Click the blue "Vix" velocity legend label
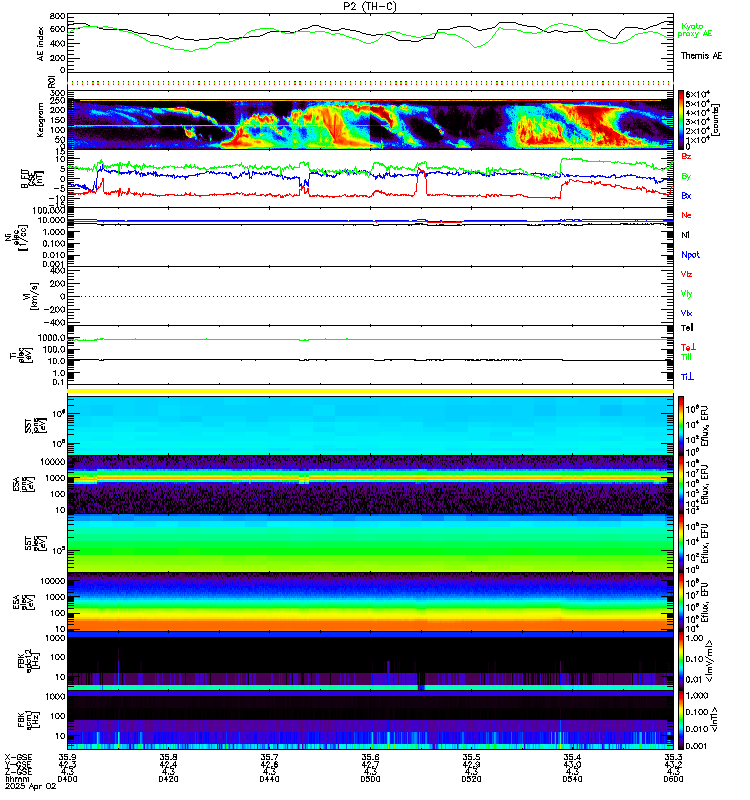Image resolution: width=750 pixels, height=800 pixels. click(x=686, y=313)
